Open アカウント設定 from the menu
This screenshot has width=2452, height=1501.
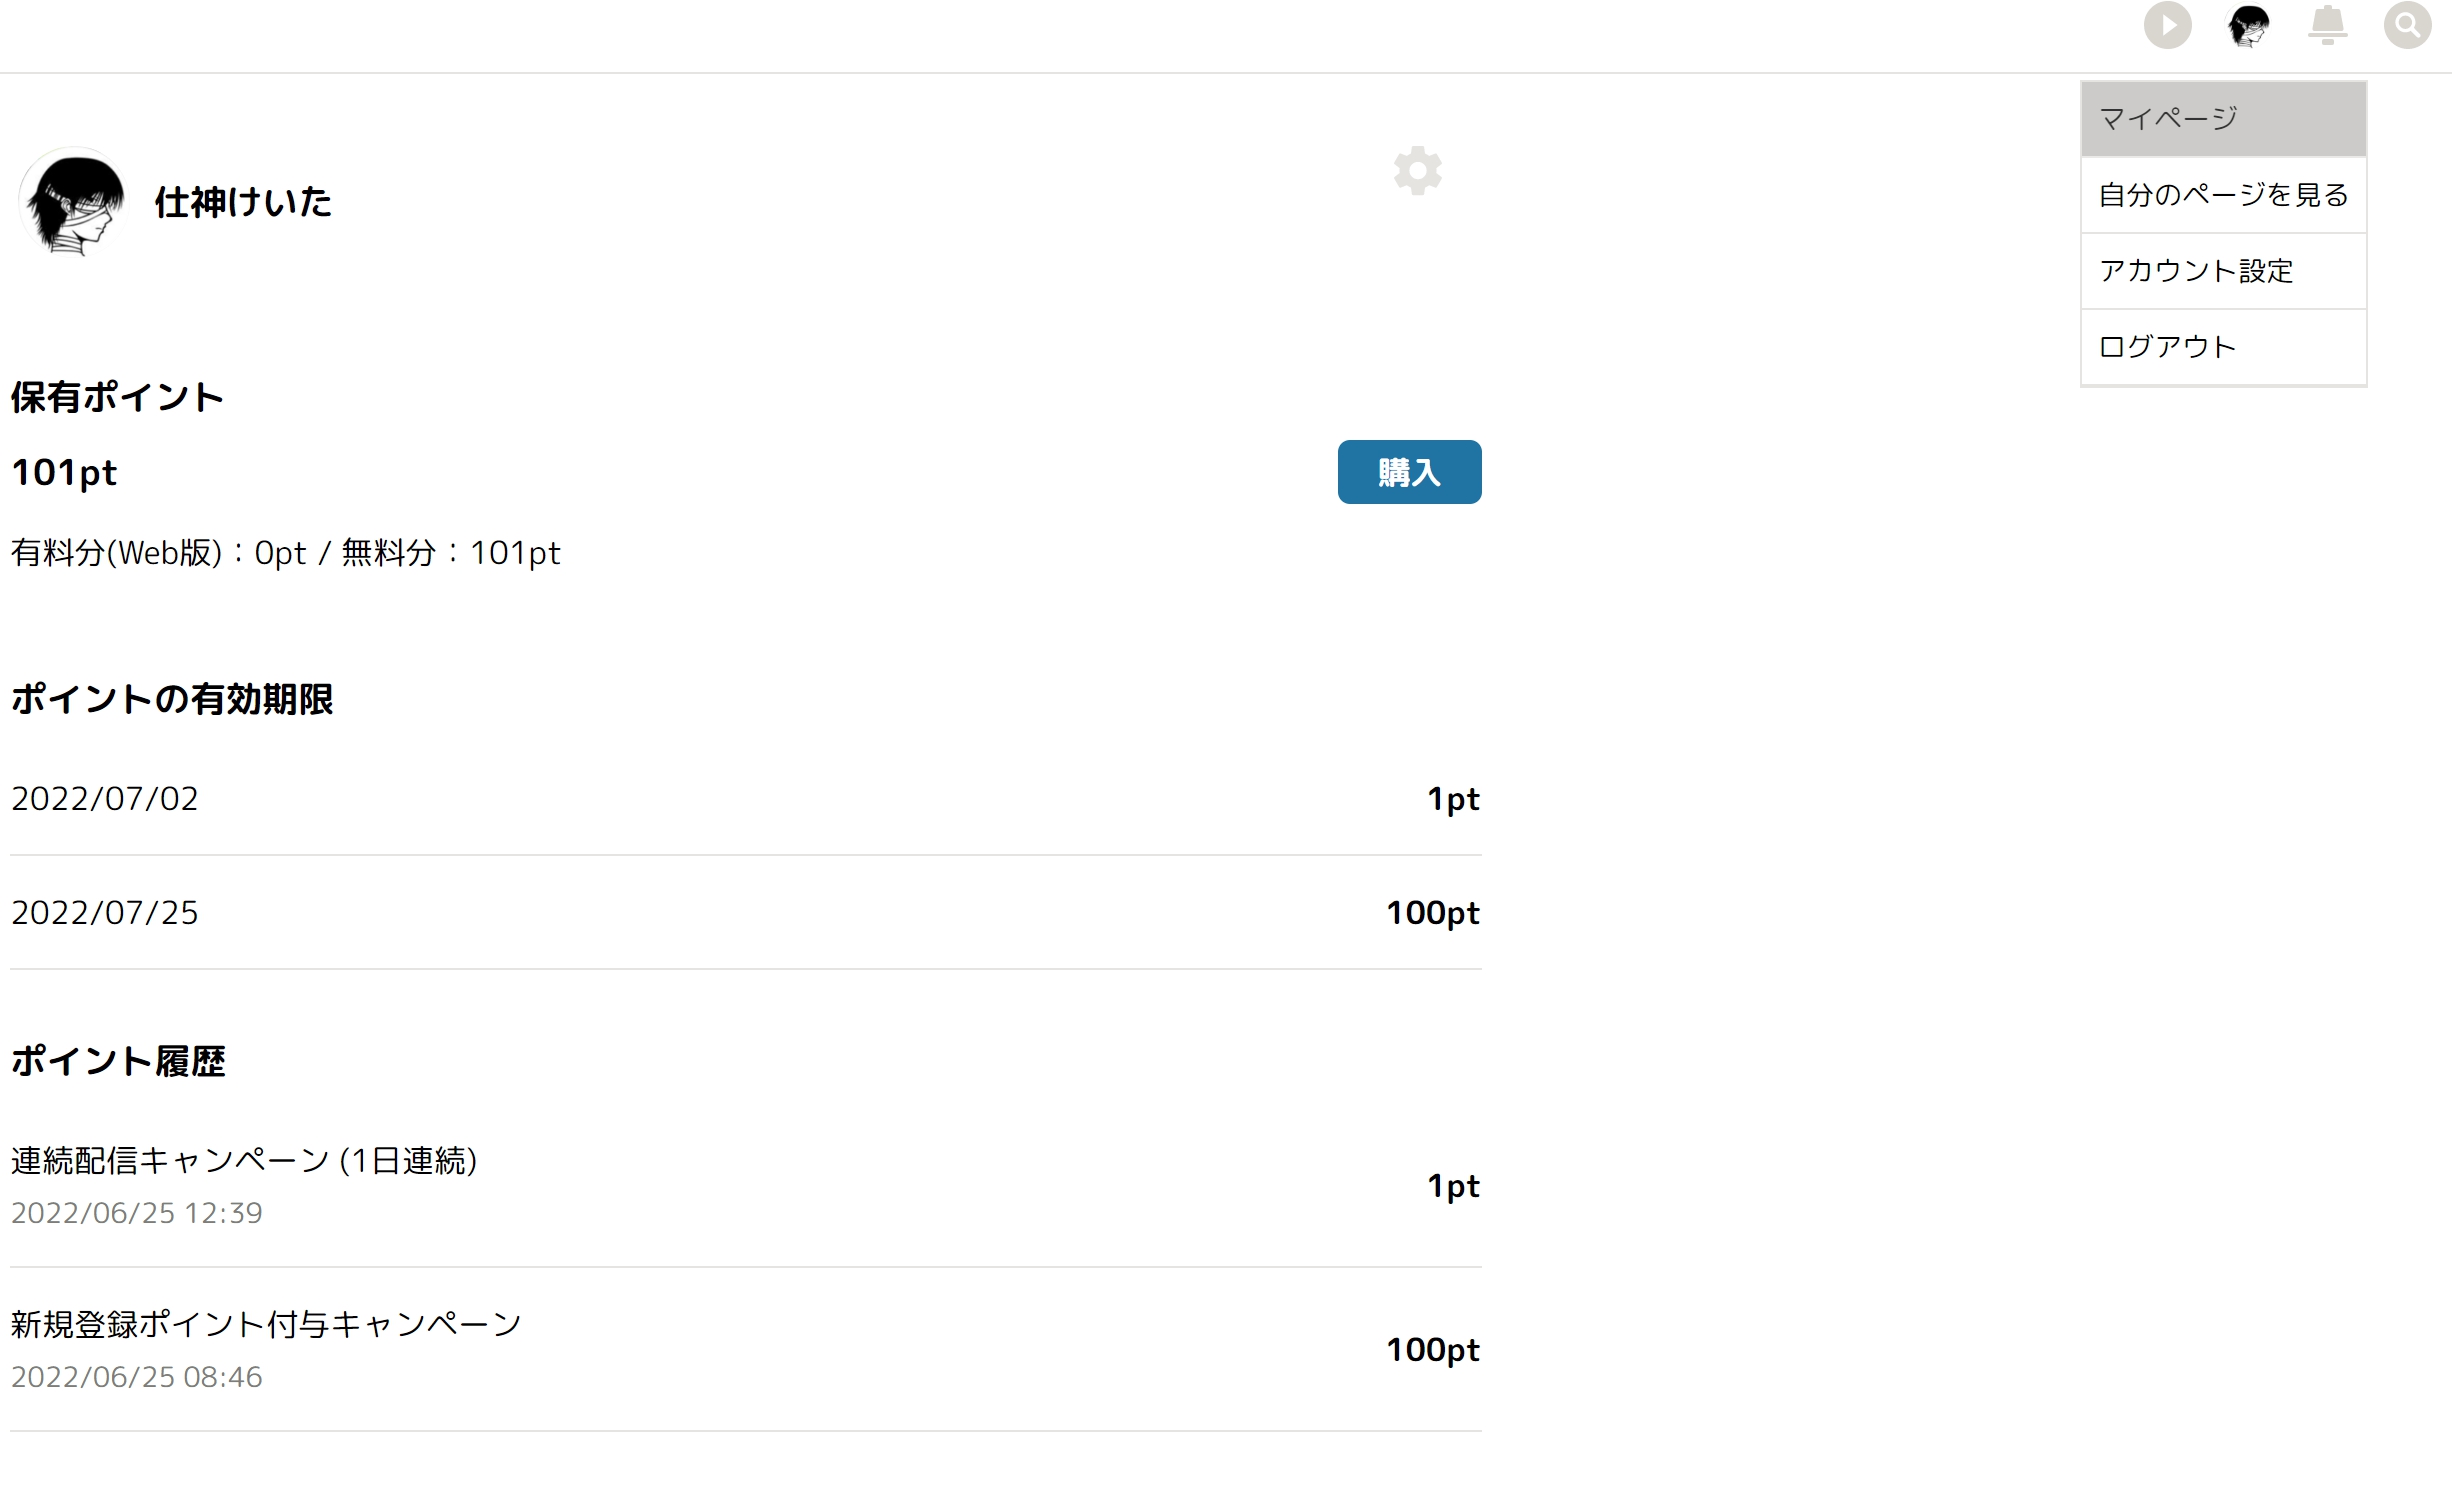[2223, 271]
